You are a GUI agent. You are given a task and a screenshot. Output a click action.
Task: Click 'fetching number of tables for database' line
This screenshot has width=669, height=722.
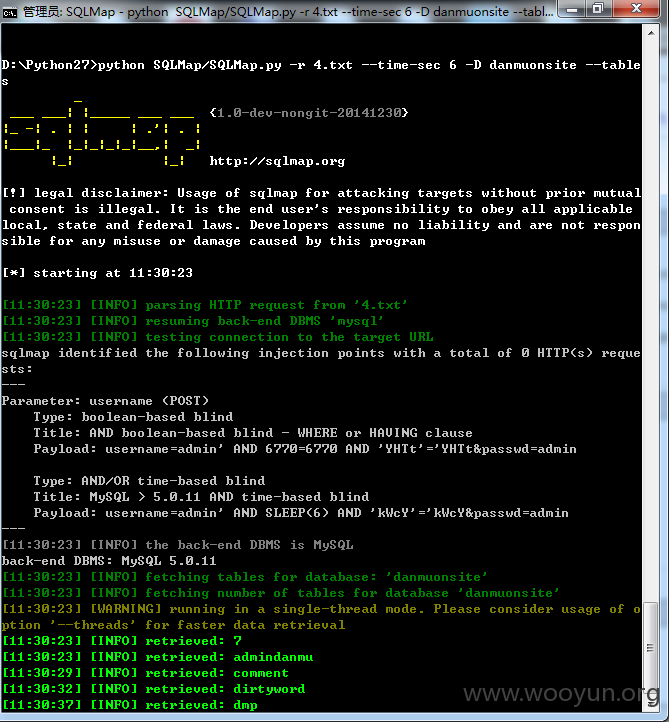[281, 593]
